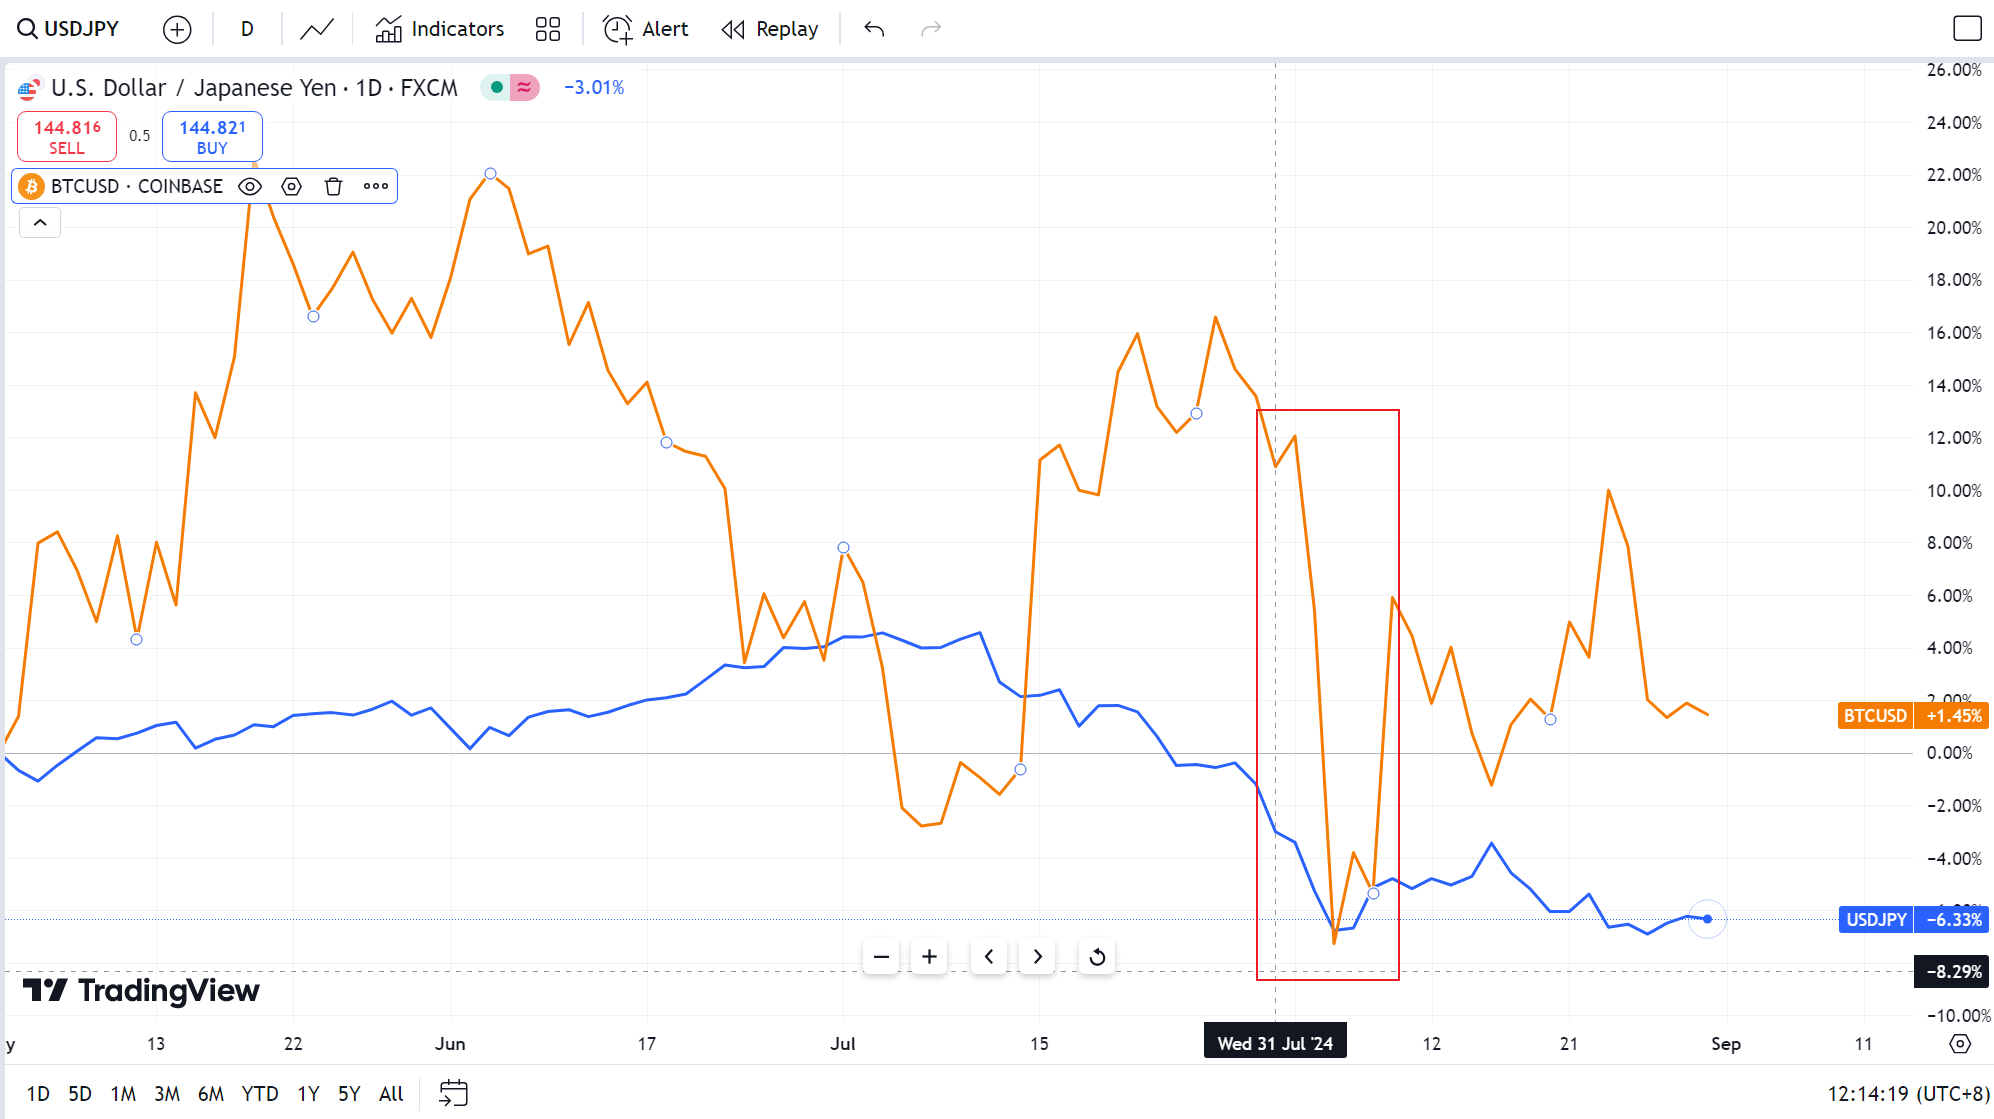Viewport: 1994px width, 1119px height.
Task: Click the 144.816 SELL button
Action: tap(67, 137)
